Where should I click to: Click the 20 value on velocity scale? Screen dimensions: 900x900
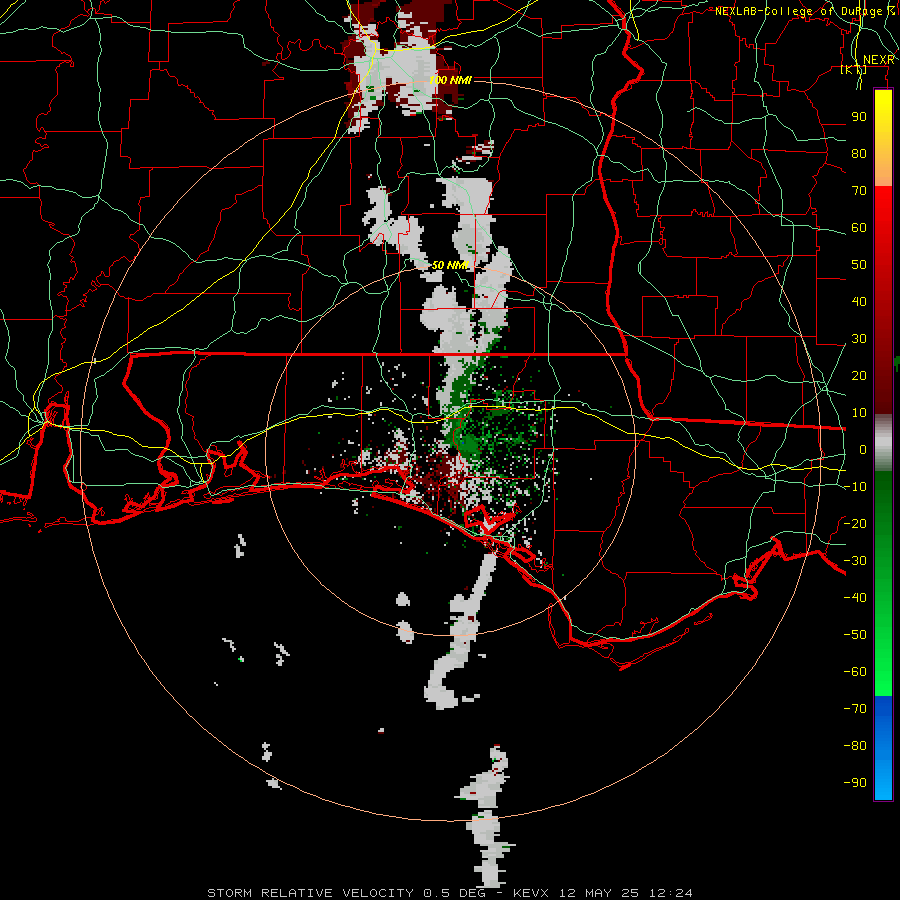coord(859,375)
